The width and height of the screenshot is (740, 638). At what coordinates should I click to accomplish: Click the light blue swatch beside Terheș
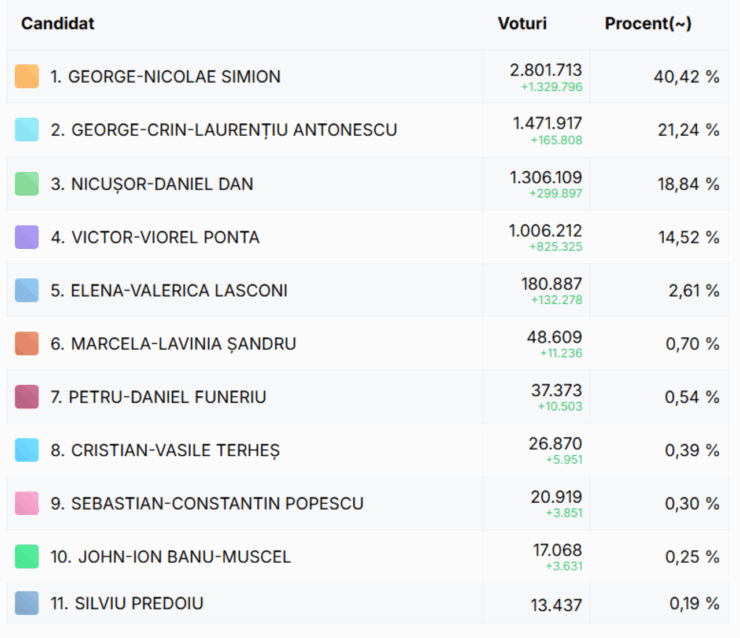pyautogui.click(x=27, y=450)
